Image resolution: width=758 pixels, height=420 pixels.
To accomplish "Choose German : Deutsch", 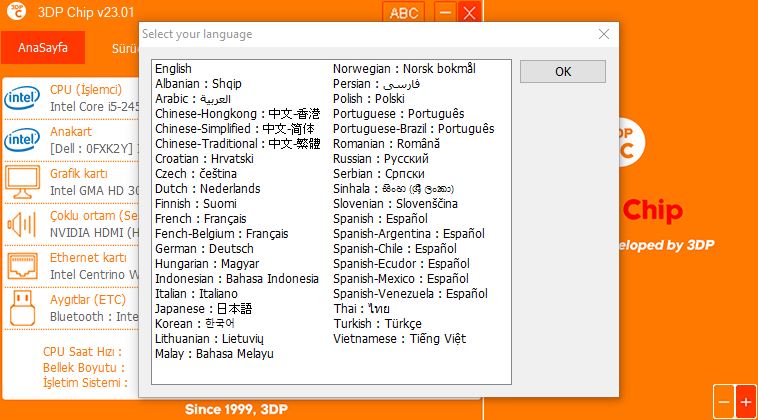I will click(204, 248).
